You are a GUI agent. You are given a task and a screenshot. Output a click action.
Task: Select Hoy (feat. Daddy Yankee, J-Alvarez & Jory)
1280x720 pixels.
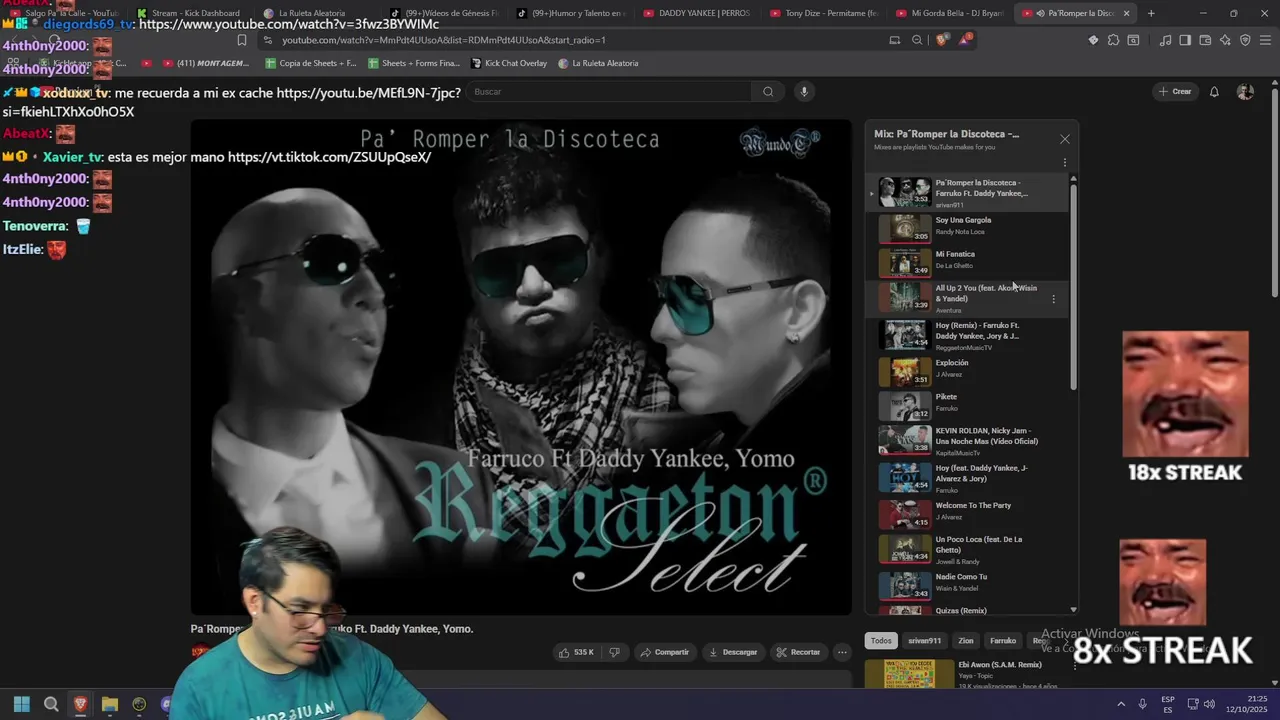click(967, 477)
